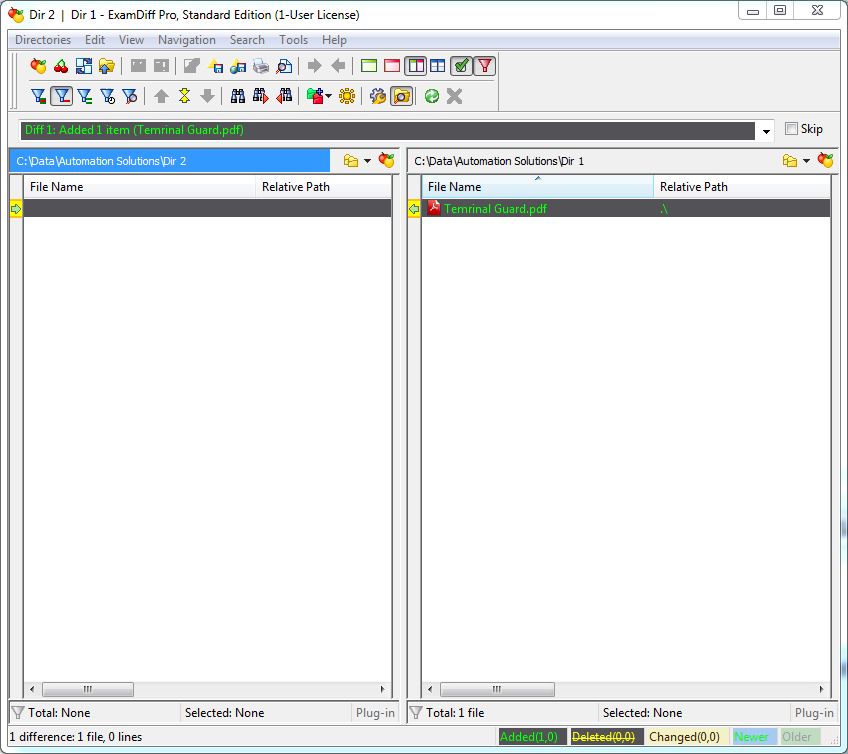Click the gray right arrow toolbar icon
This screenshot has height=754, width=848.
point(314,66)
